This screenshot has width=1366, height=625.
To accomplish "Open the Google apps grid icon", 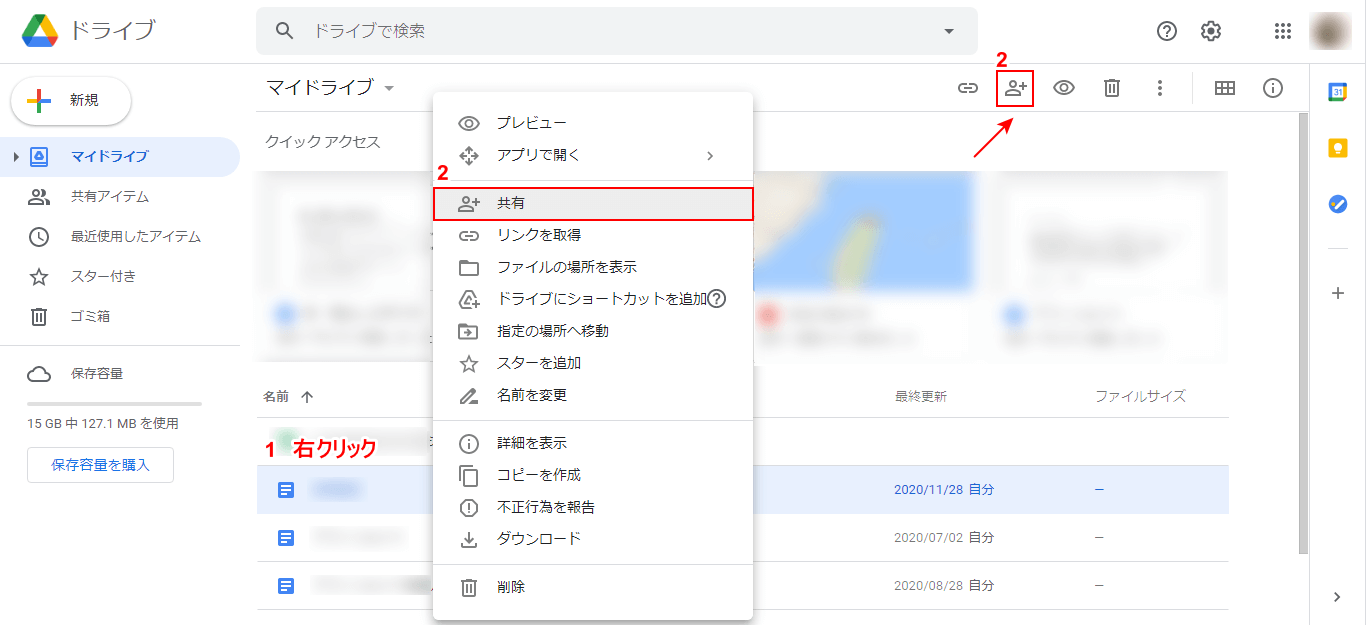I will [x=1283, y=31].
